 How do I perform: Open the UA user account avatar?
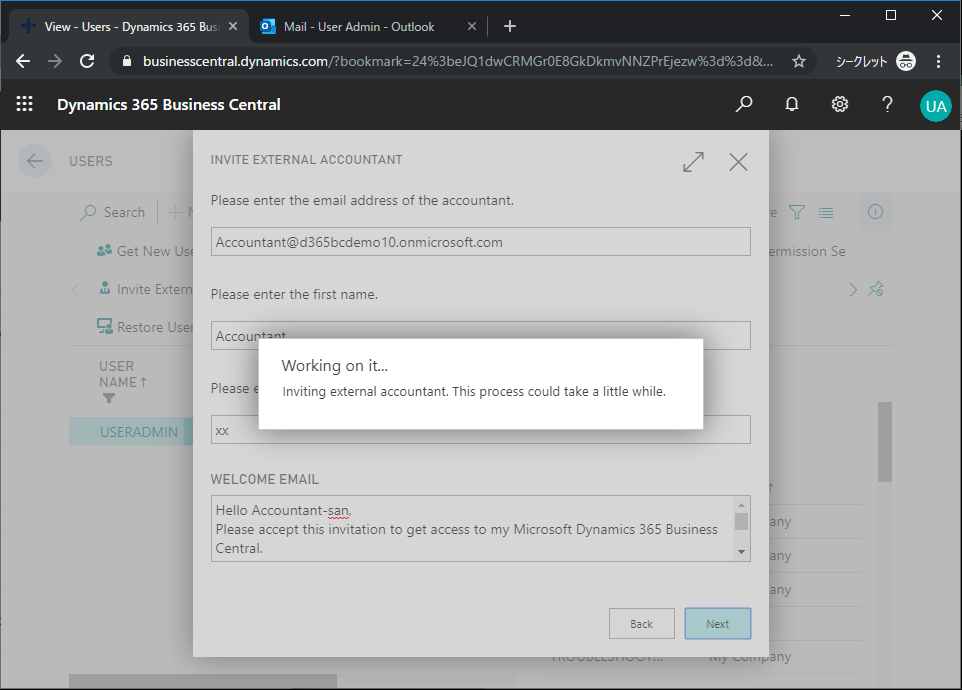[936, 106]
